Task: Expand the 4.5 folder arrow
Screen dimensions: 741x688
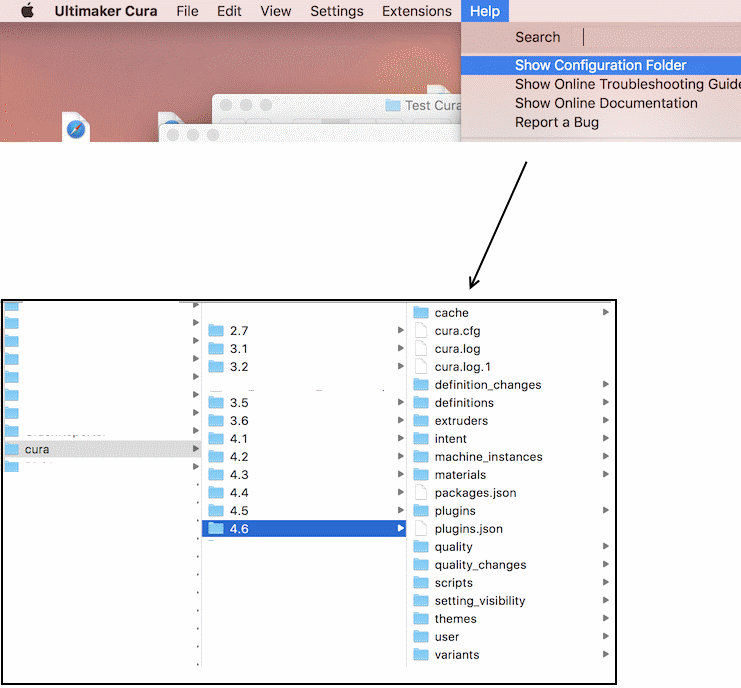Action: (x=401, y=510)
